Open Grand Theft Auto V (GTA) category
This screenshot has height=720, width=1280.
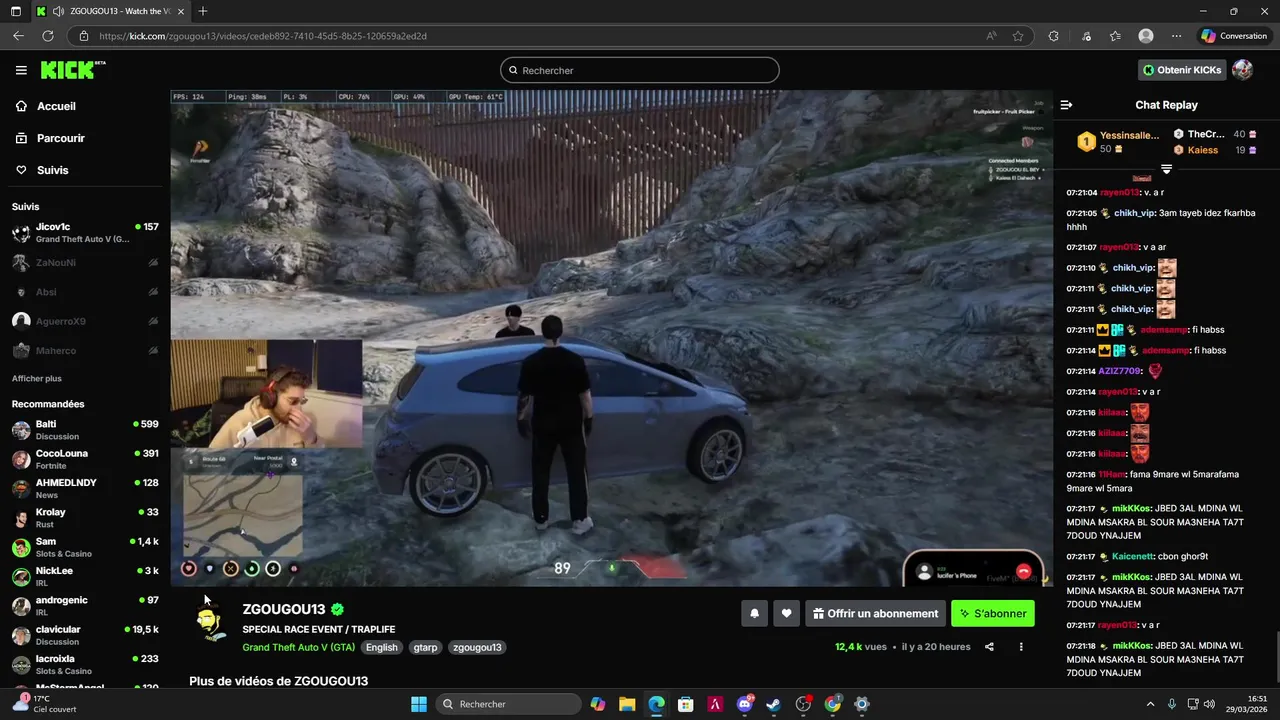point(298,647)
